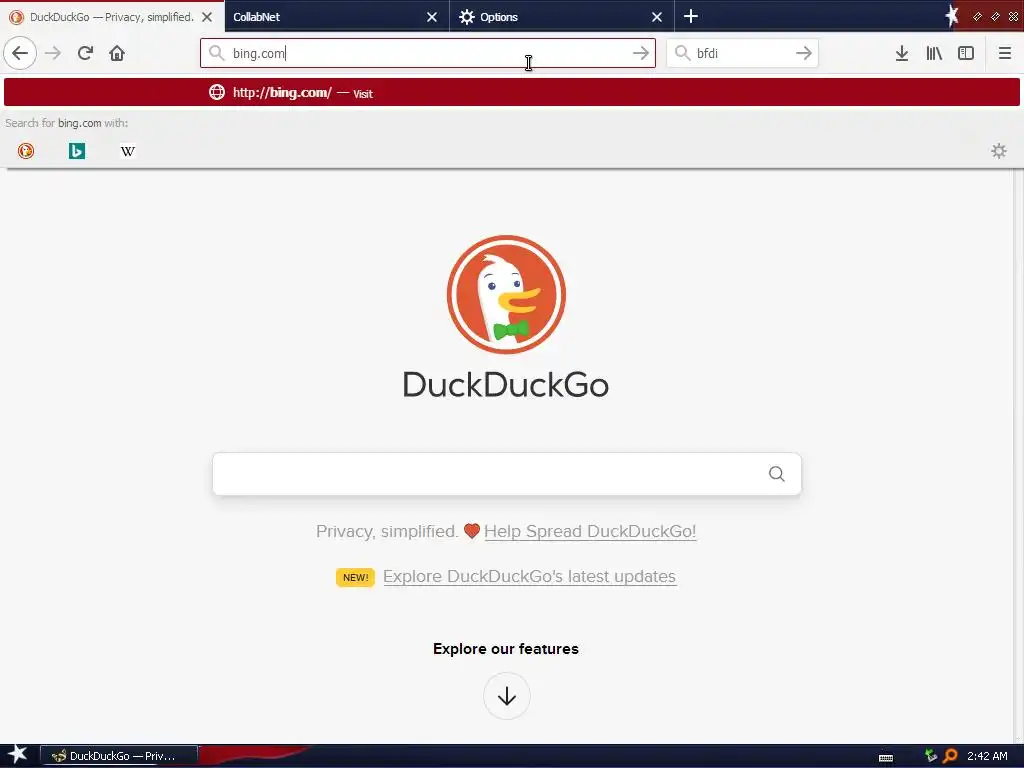Click the globe icon beside http://bing.com/

point(217,92)
